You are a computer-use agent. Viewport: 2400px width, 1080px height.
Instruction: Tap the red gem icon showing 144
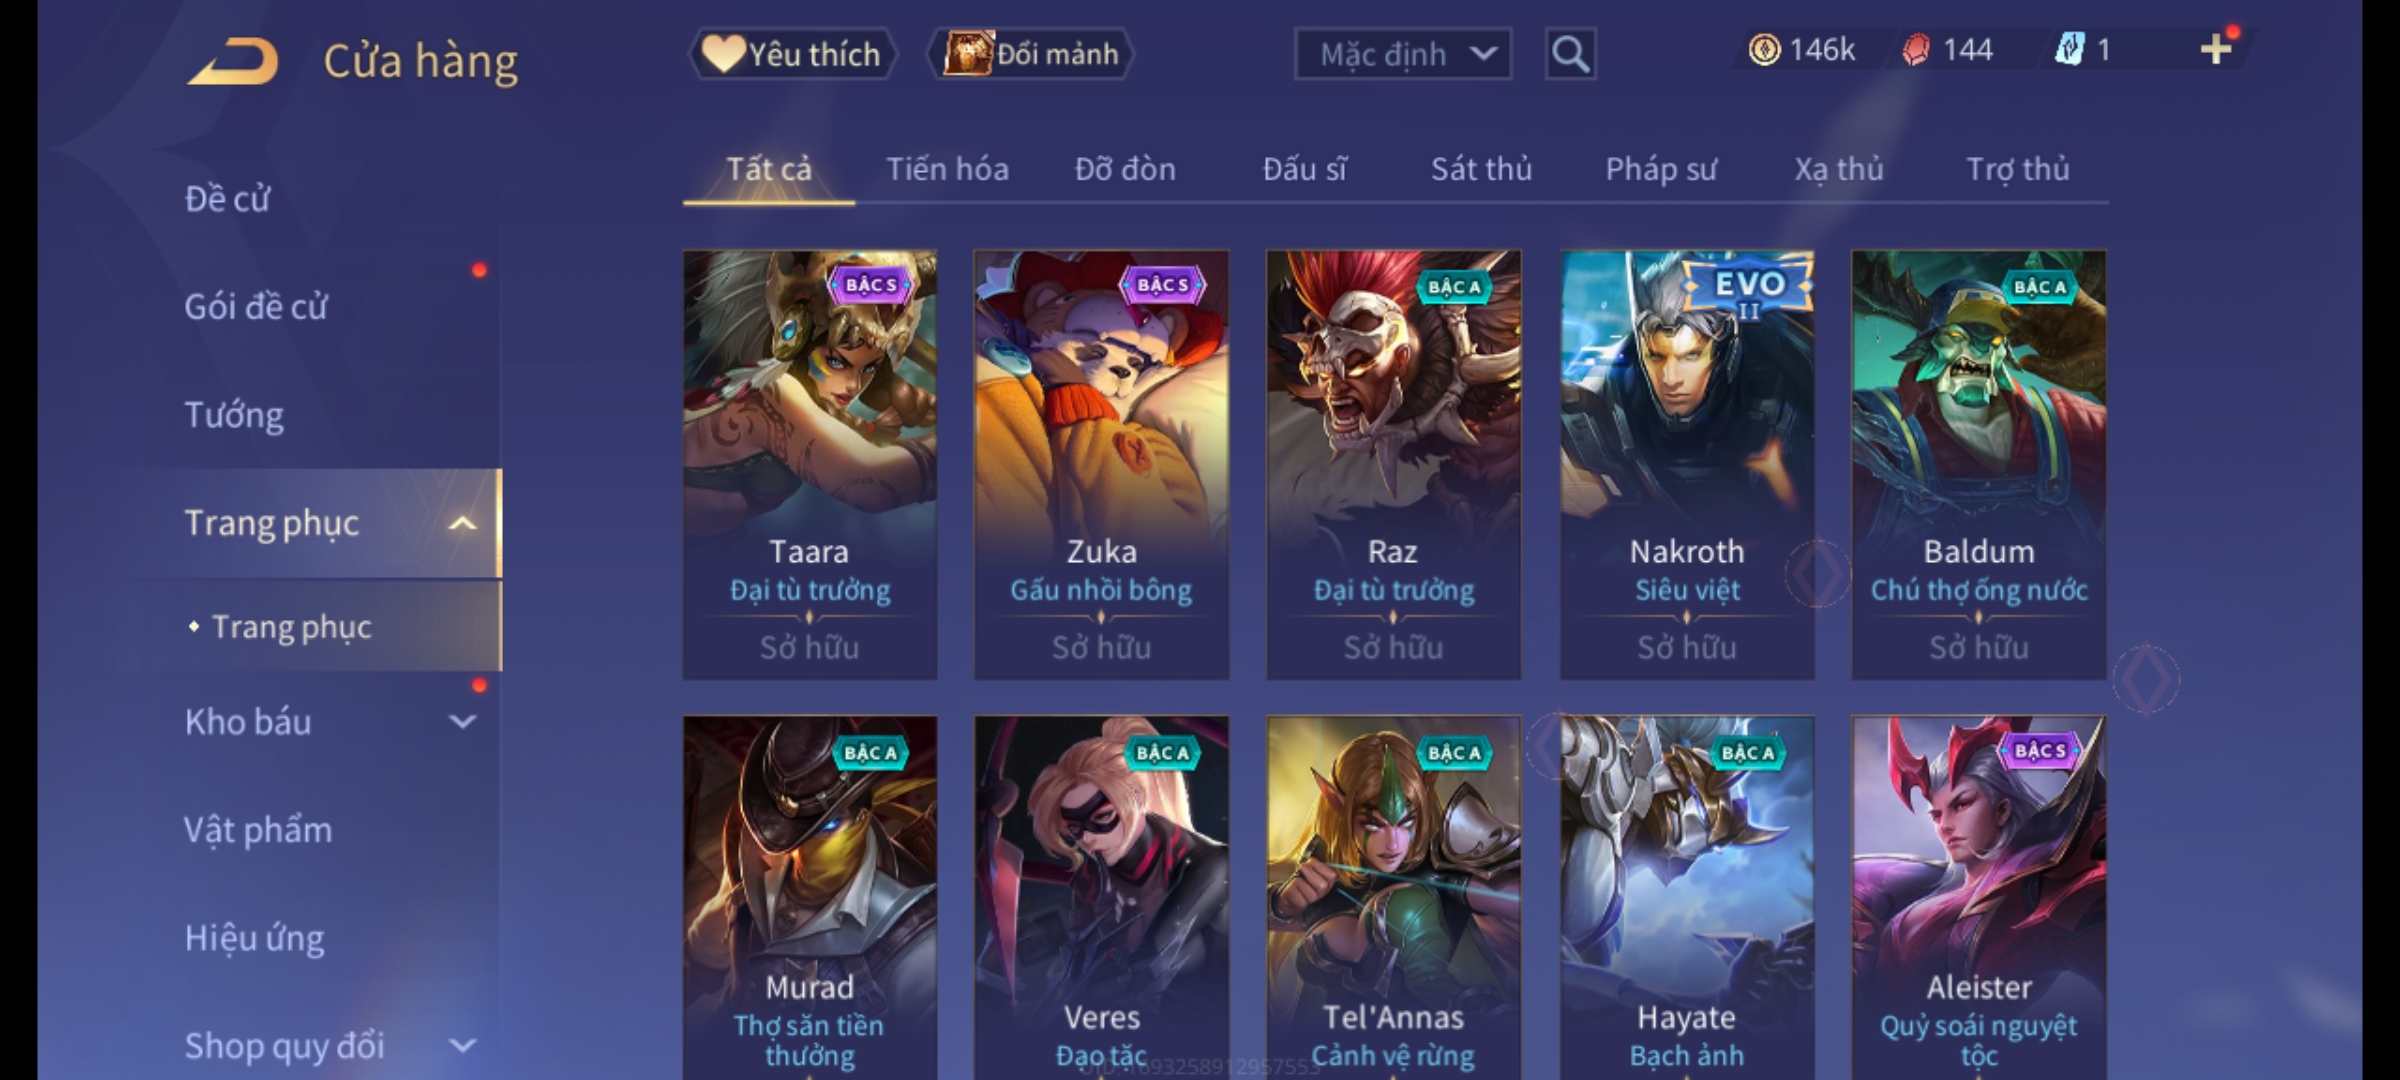click(1915, 50)
